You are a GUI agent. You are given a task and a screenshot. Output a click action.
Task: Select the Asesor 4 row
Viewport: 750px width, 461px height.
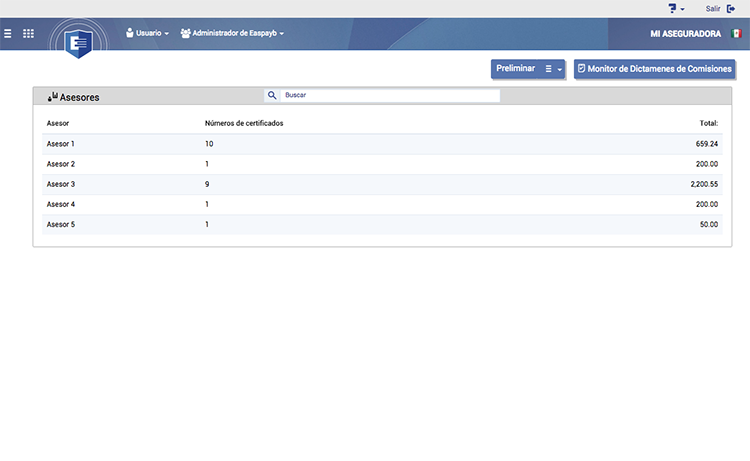point(382,204)
